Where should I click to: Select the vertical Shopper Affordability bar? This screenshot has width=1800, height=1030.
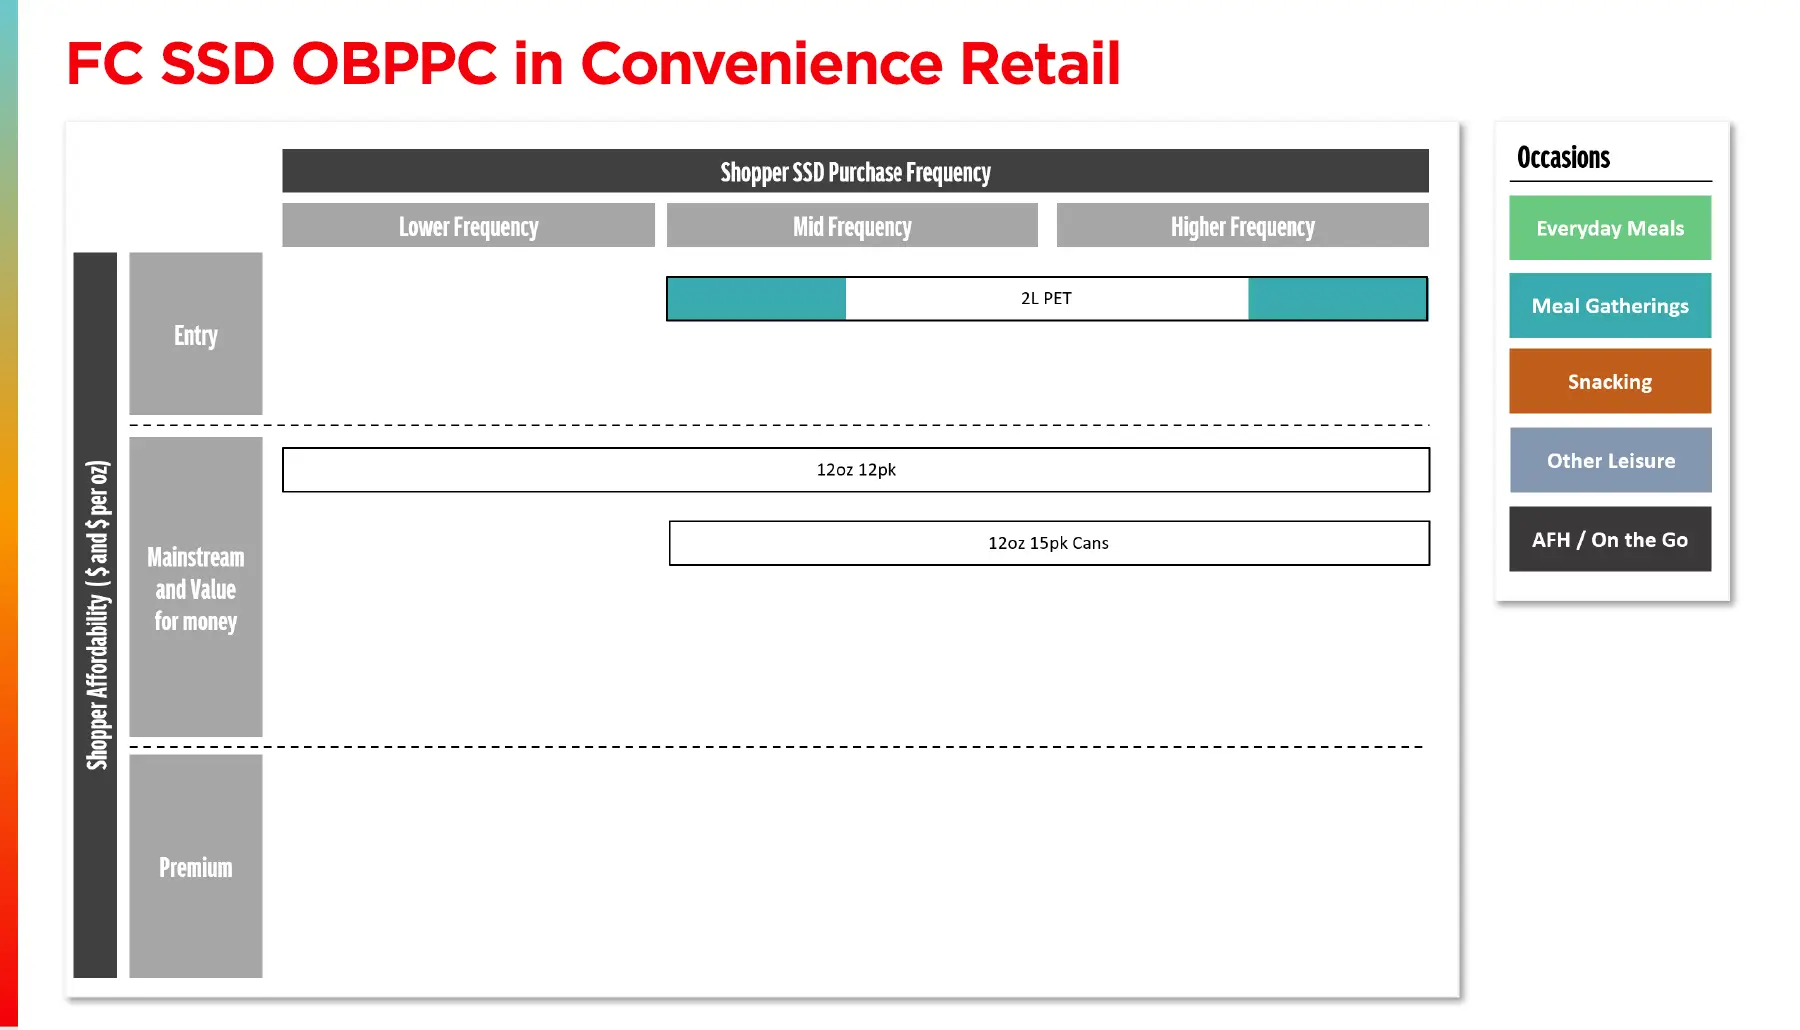[96, 615]
